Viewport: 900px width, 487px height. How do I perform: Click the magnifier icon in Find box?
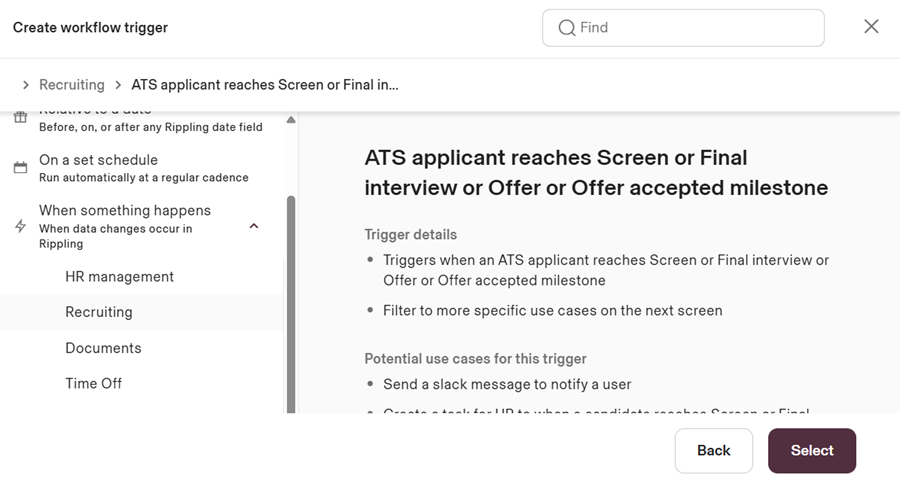pos(566,28)
